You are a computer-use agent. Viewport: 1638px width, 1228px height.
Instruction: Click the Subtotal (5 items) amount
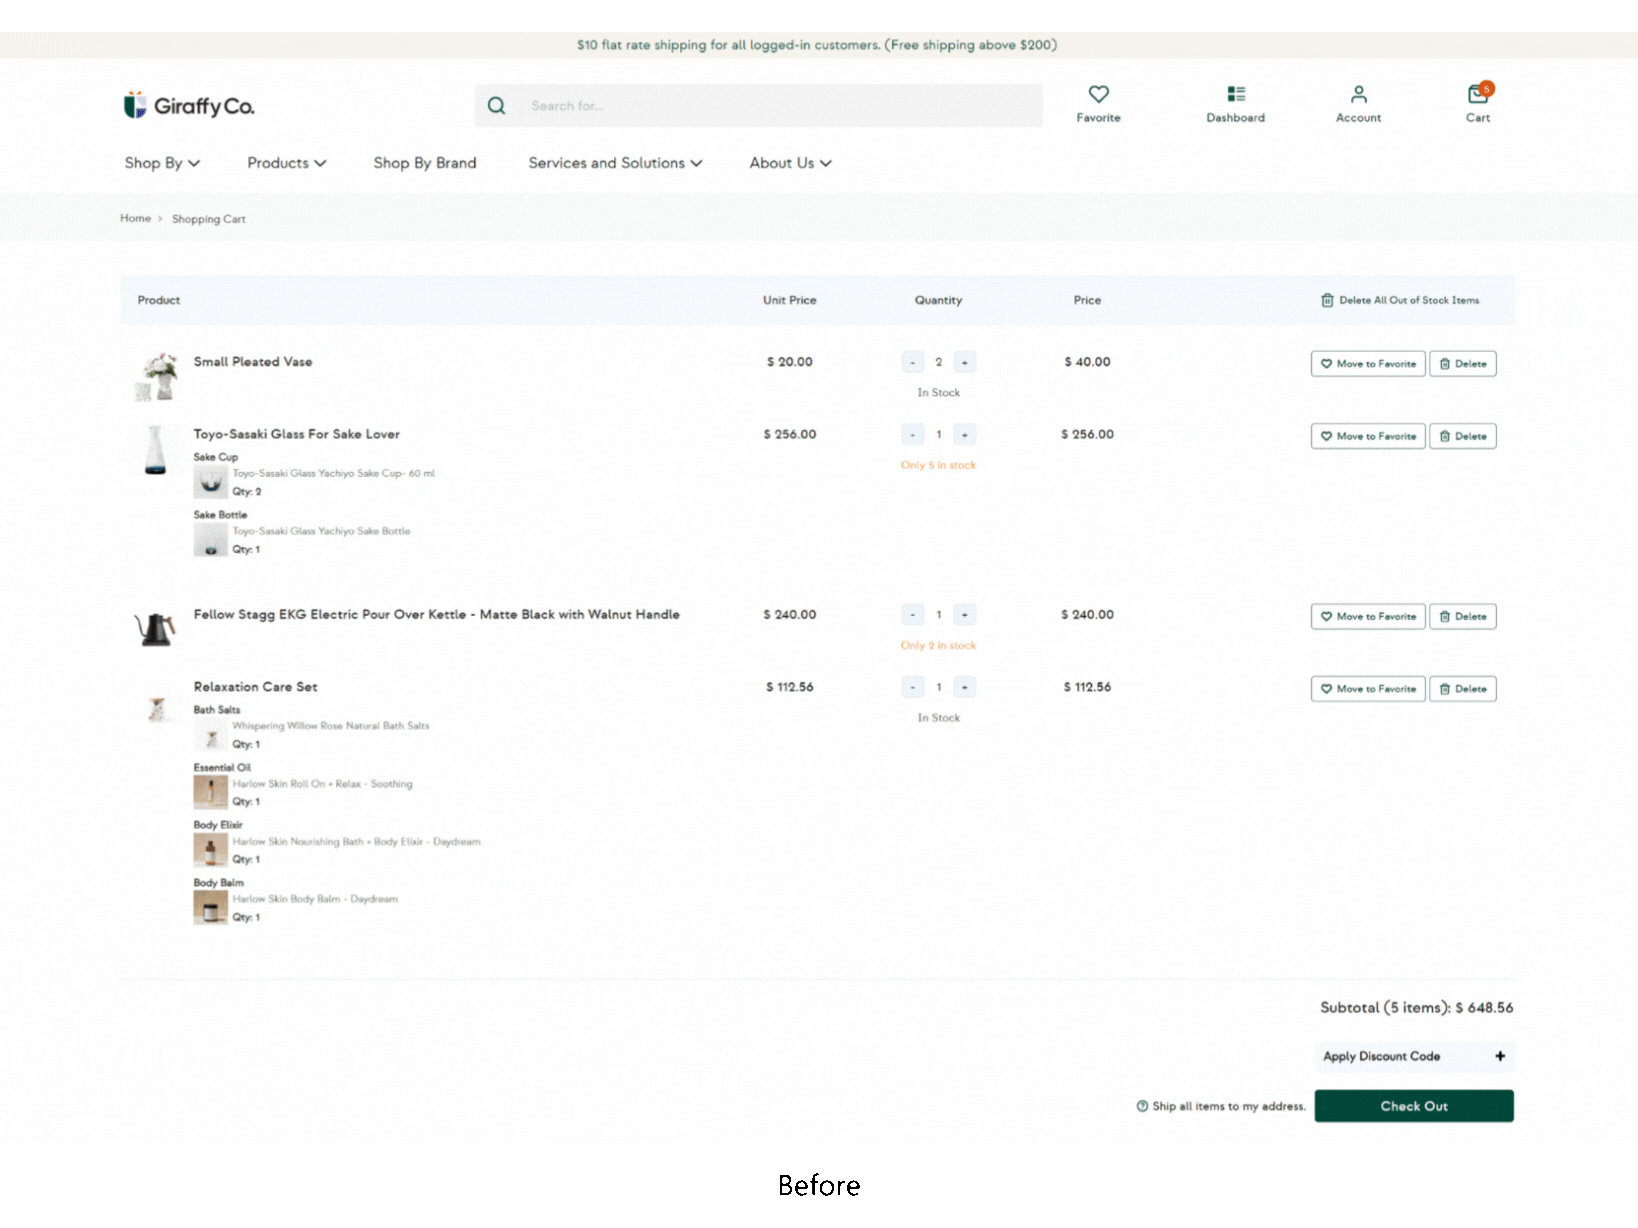click(1416, 1007)
